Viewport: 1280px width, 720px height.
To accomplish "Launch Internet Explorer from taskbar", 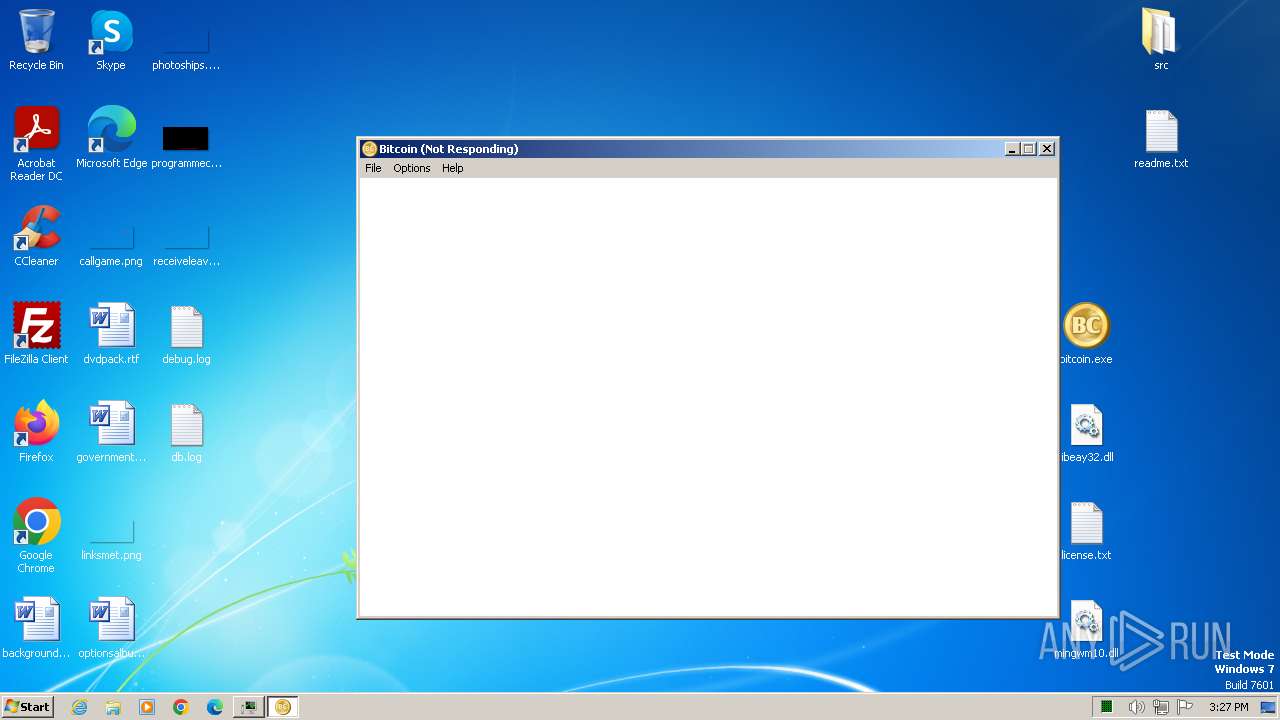I will [x=79, y=707].
